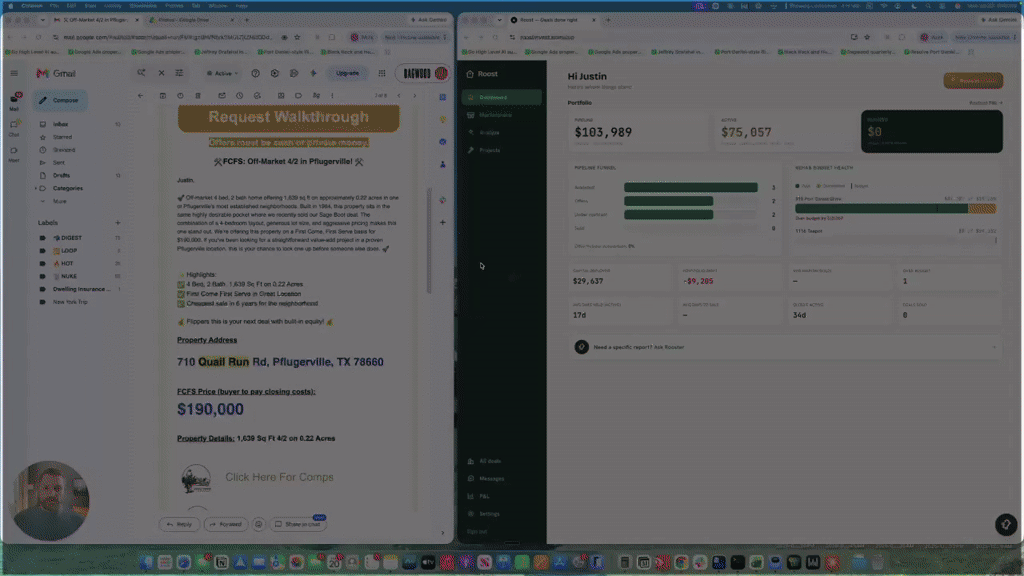Show the next email arrow
This screenshot has height=576, width=1024.
pos(415,95)
